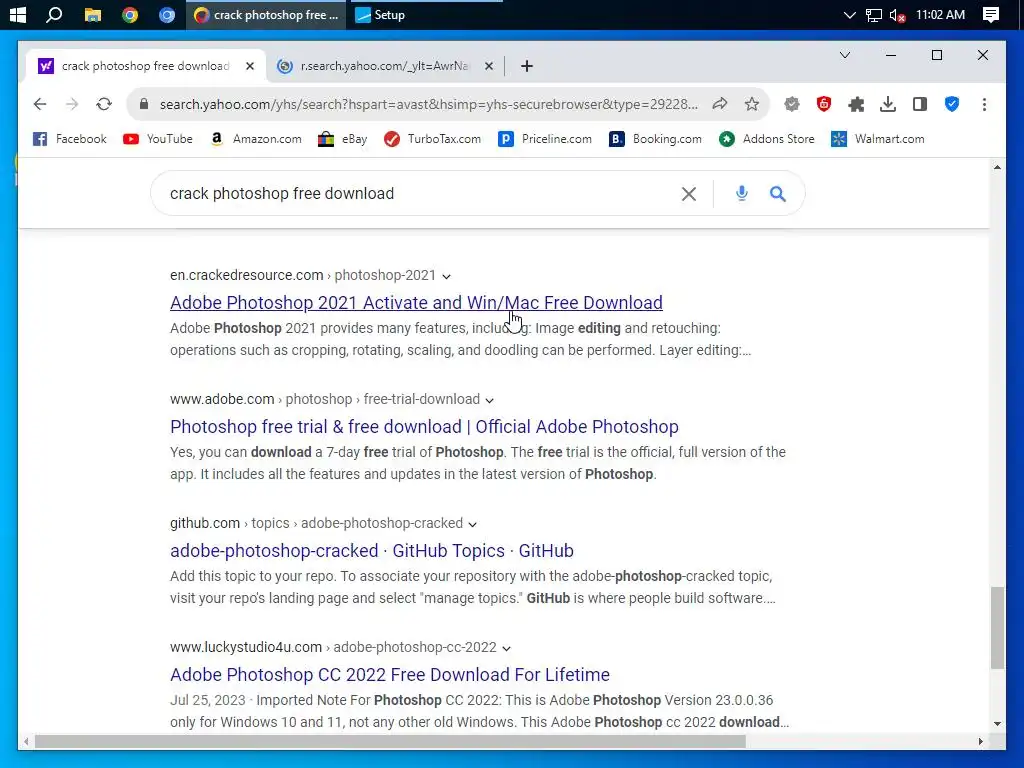View site security lock info
This screenshot has width=1024, height=768.
(144, 104)
